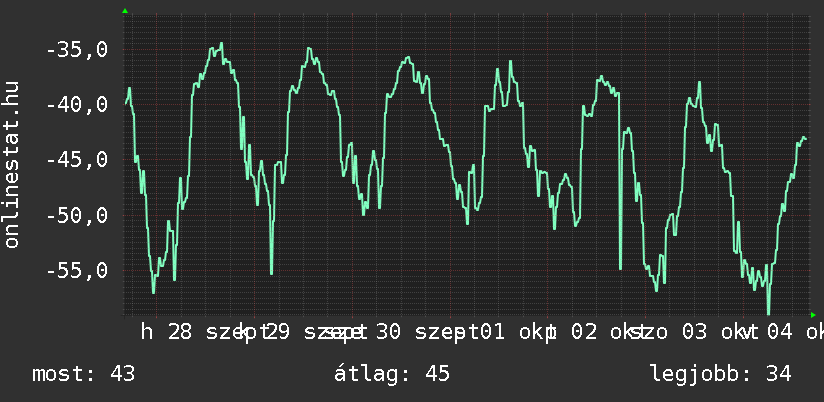Click the 'átlag: 45' value

tap(392, 374)
